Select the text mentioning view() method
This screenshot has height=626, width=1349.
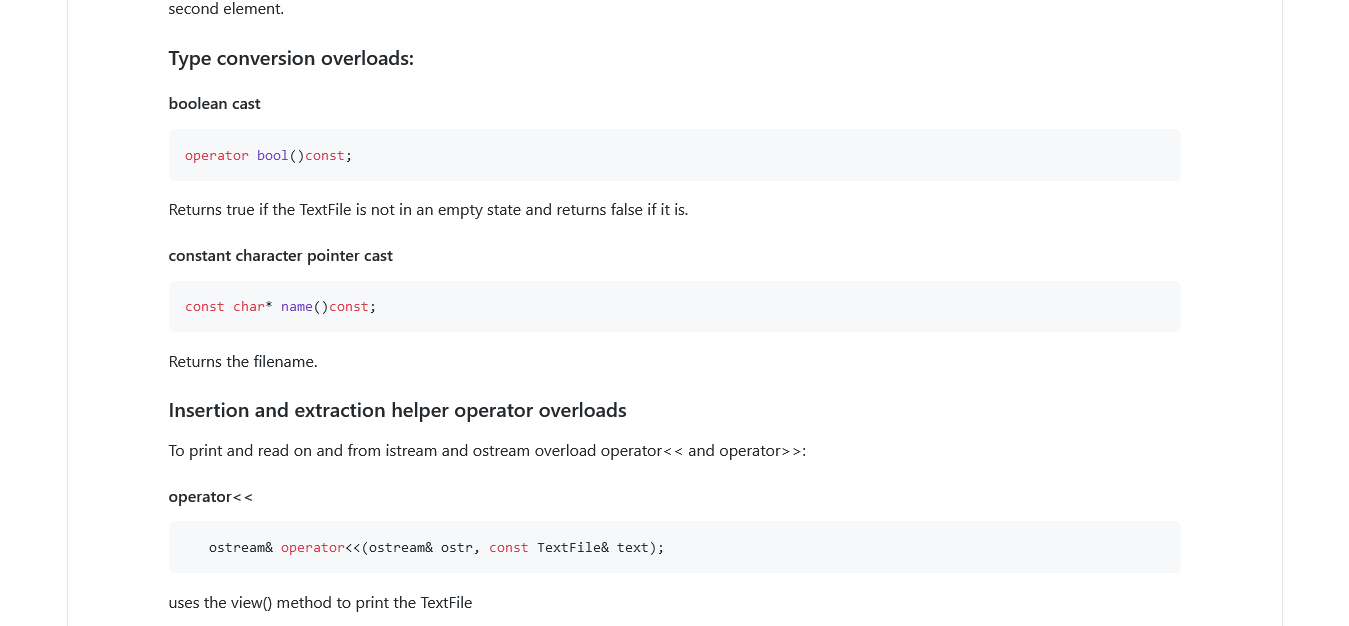320,602
